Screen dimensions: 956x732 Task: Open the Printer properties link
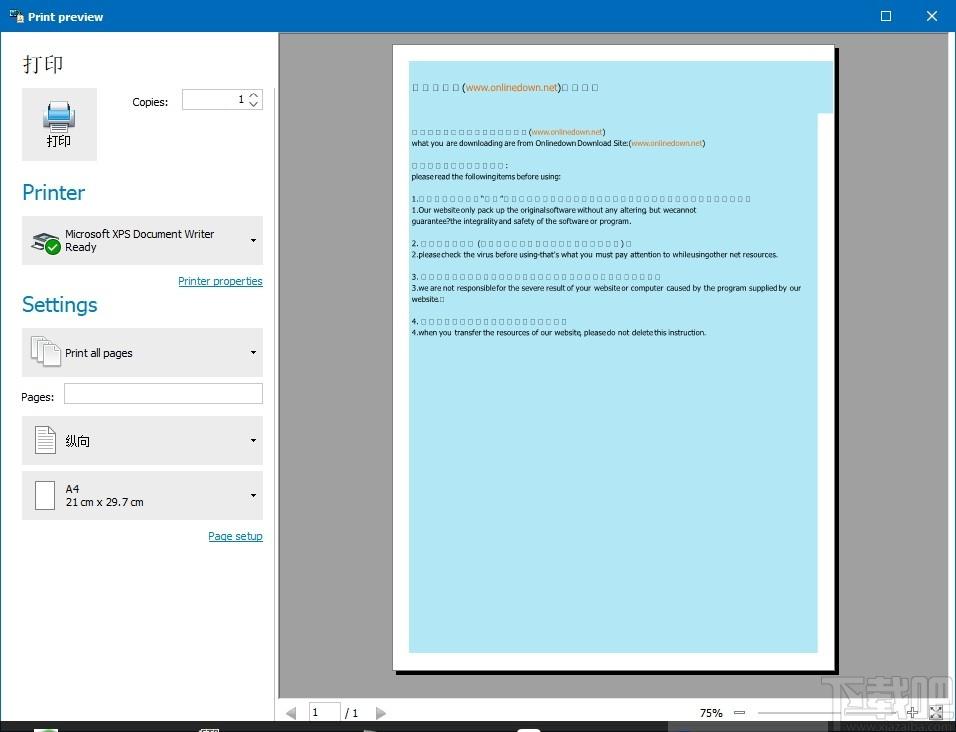220,281
